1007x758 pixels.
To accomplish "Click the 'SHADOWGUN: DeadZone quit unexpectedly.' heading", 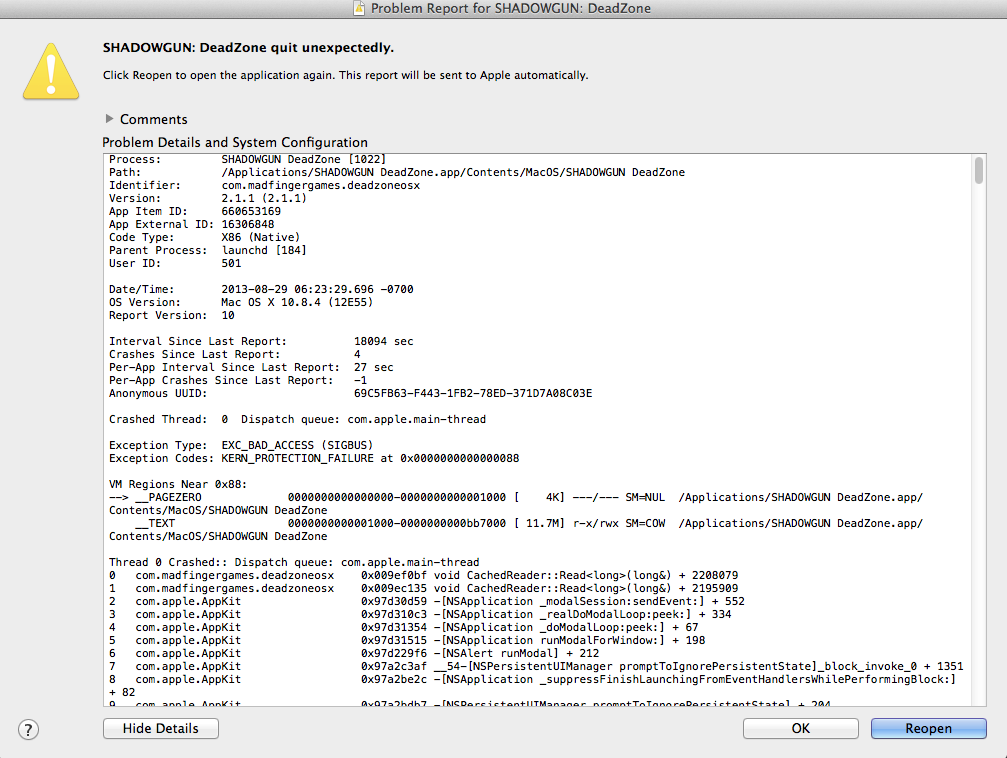I will pos(249,48).
